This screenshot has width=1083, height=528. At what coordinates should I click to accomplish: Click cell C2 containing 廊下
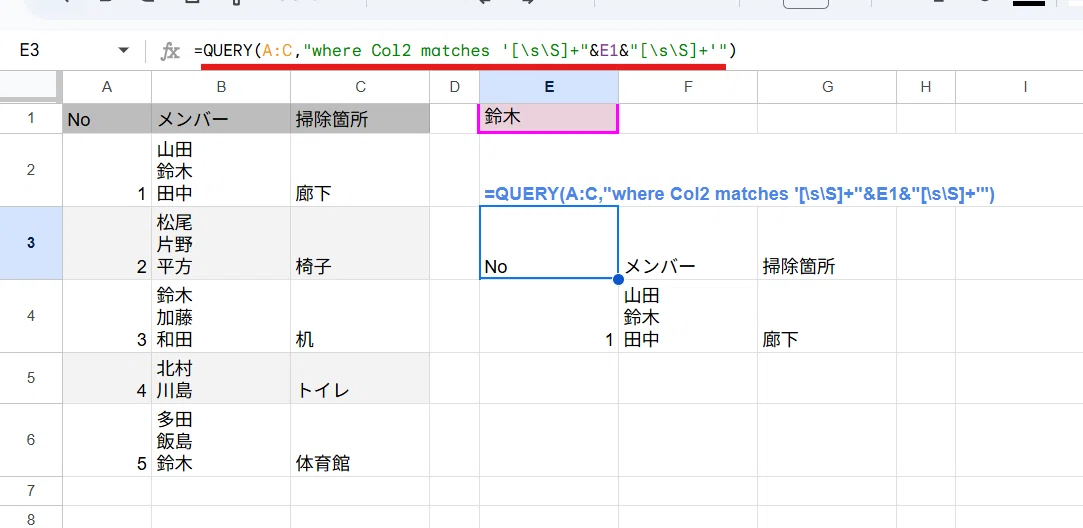[360, 170]
